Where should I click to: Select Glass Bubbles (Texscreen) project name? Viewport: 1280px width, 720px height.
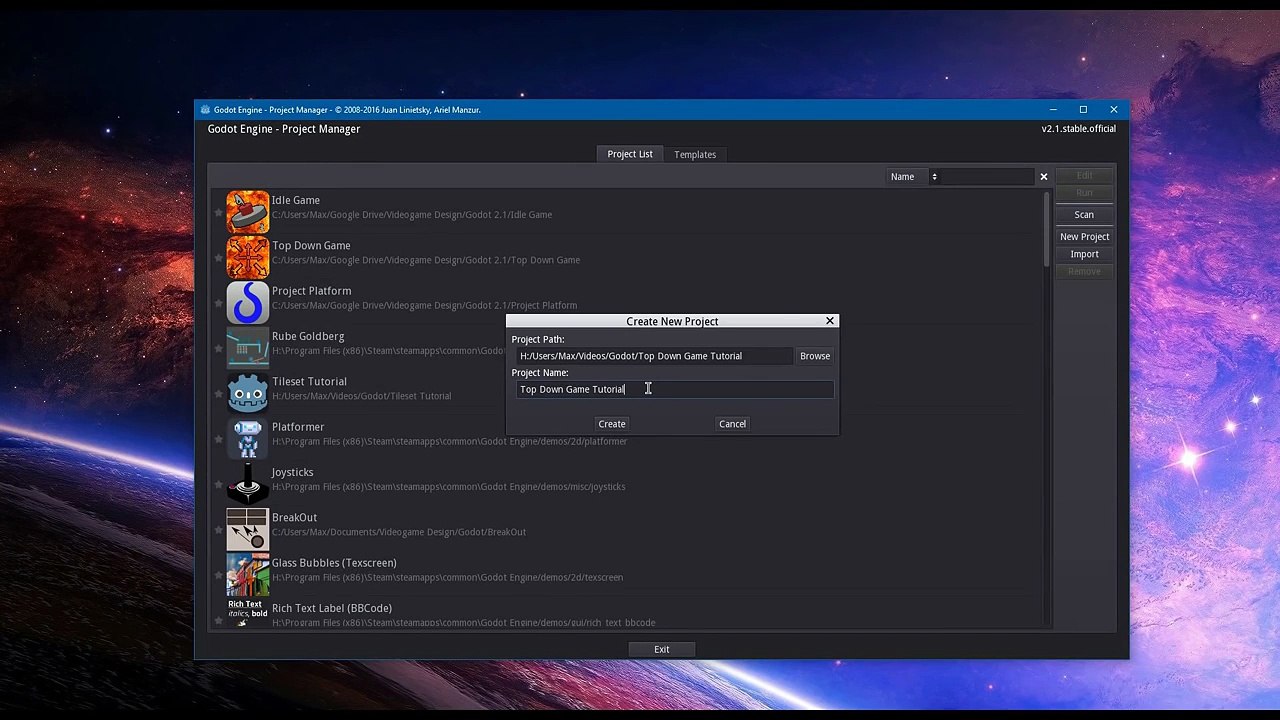[334, 563]
